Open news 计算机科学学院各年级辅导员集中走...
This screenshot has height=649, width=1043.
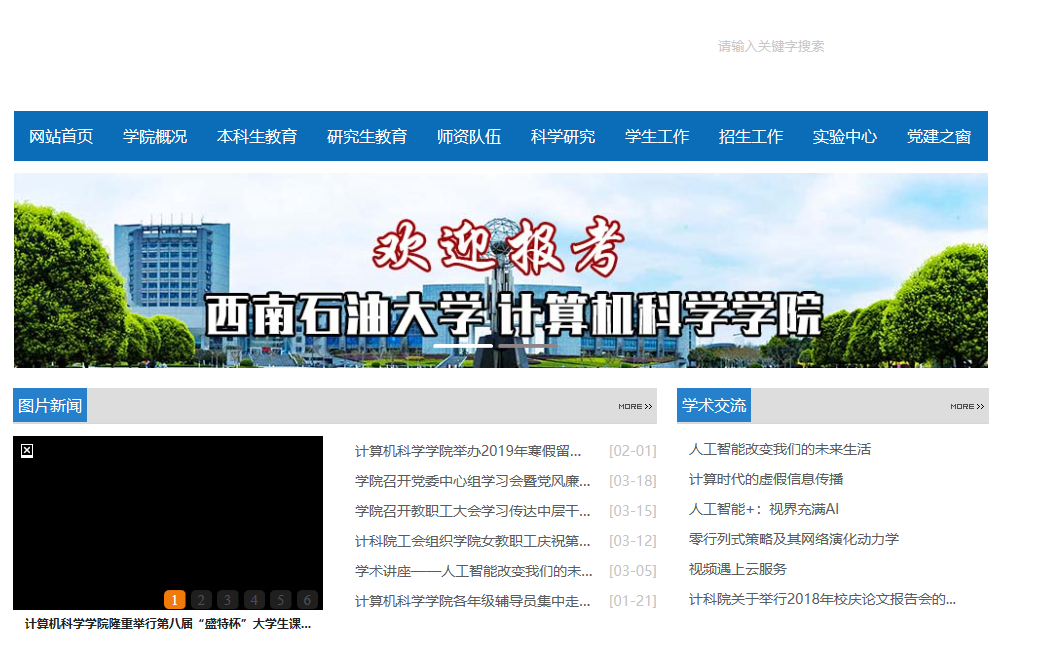click(472, 601)
